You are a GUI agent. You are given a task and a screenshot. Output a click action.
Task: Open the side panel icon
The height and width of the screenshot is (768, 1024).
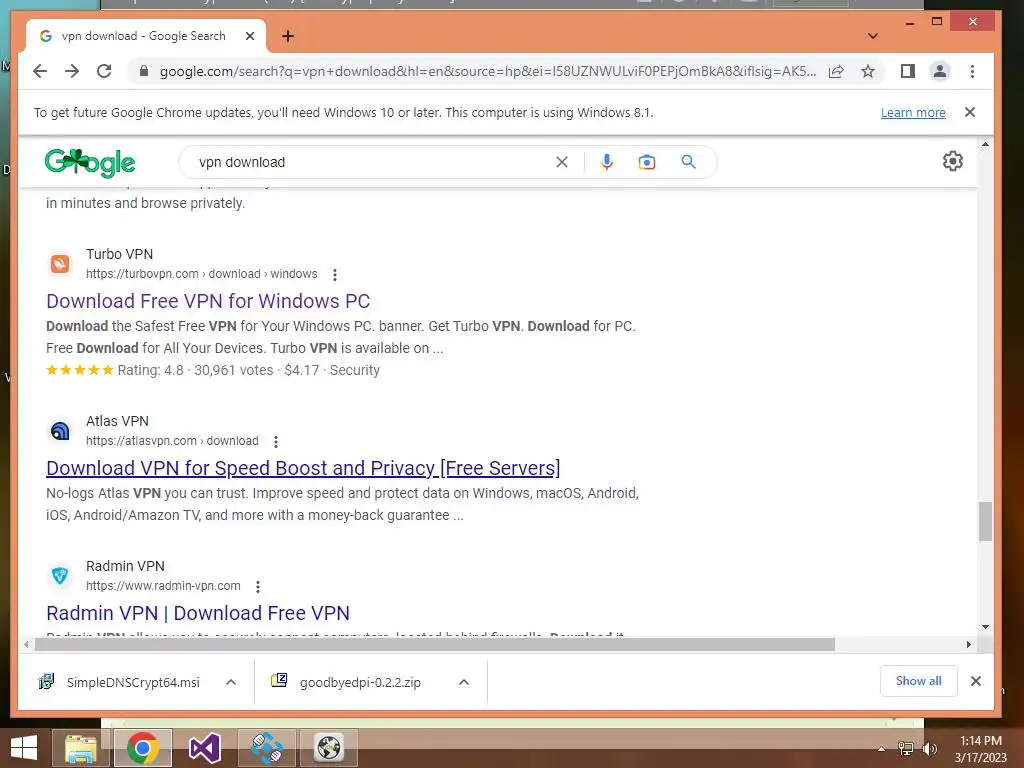(908, 71)
